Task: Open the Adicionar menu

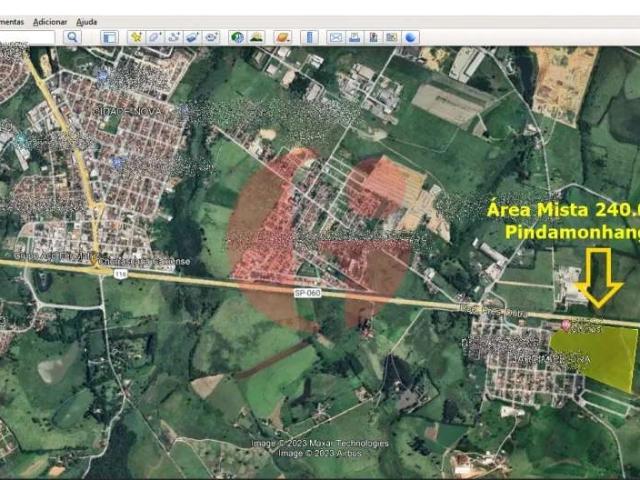Action: 50,21
